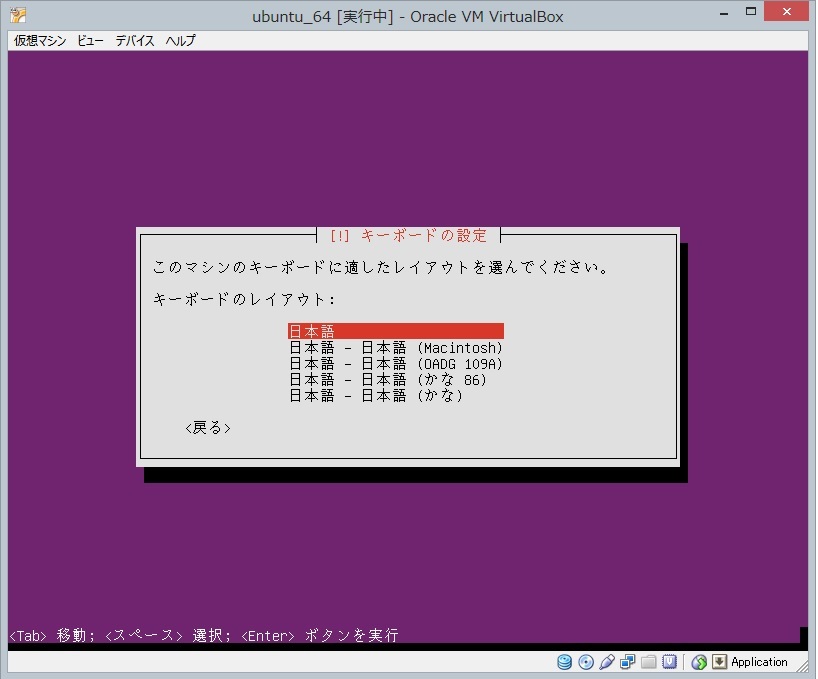Image resolution: width=818 pixels, height=679 pixels.
Task: Minimize the VirtualBox window
Action: pyautogui.click(x=724, y=13)
